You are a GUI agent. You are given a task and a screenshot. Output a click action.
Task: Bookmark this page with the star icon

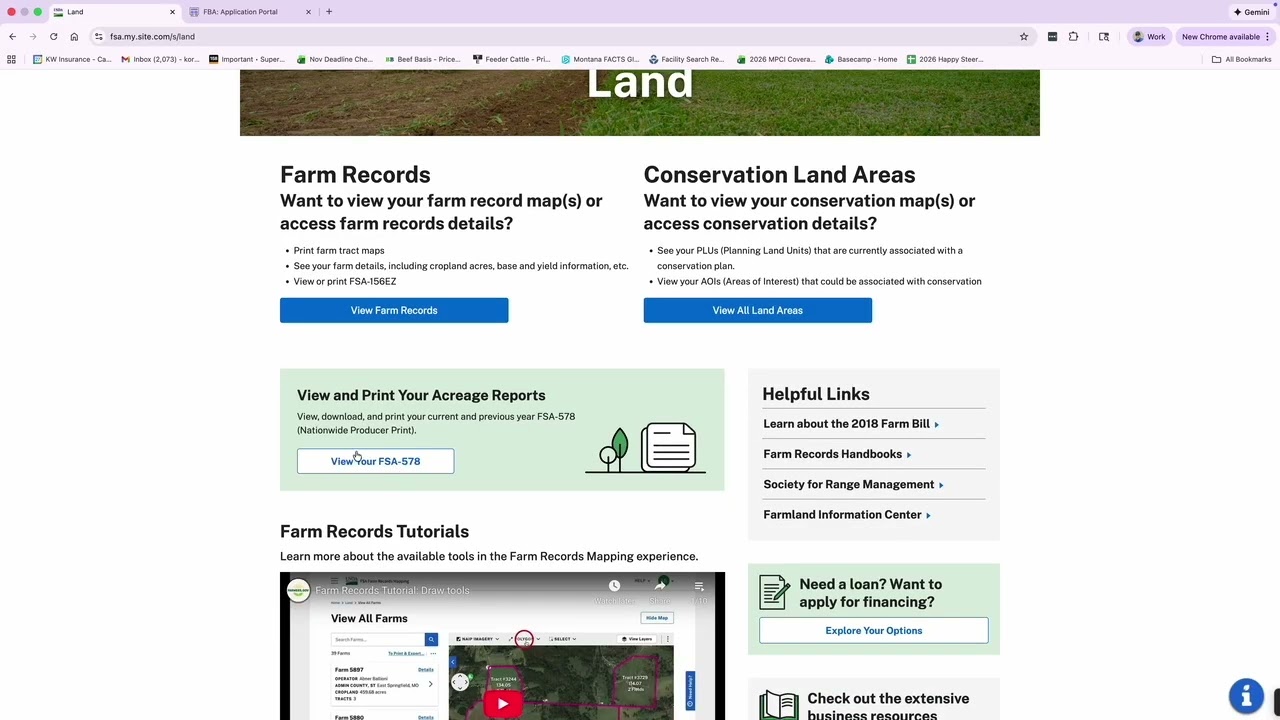[1024, 37]
